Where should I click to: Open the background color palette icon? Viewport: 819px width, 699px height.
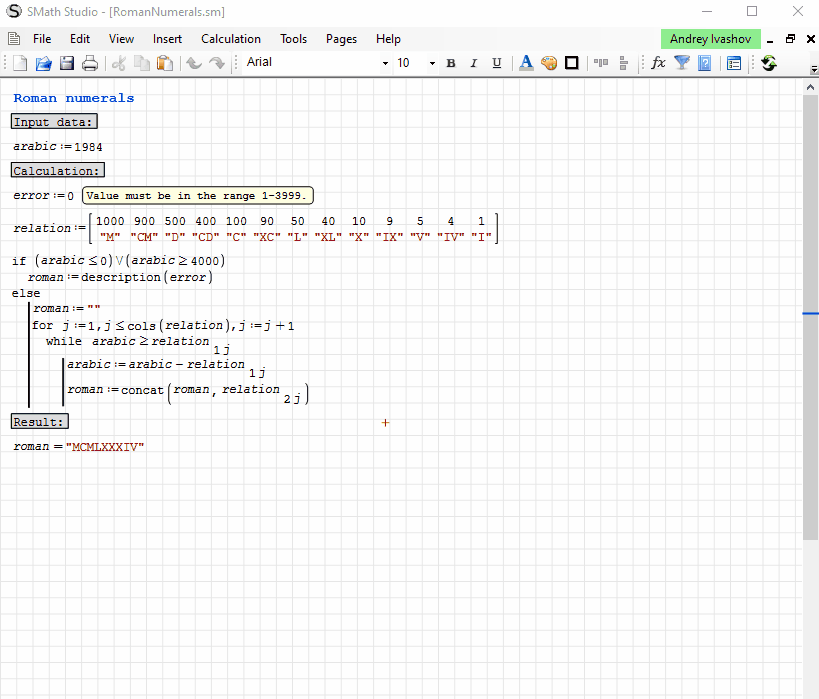[549, 63]
